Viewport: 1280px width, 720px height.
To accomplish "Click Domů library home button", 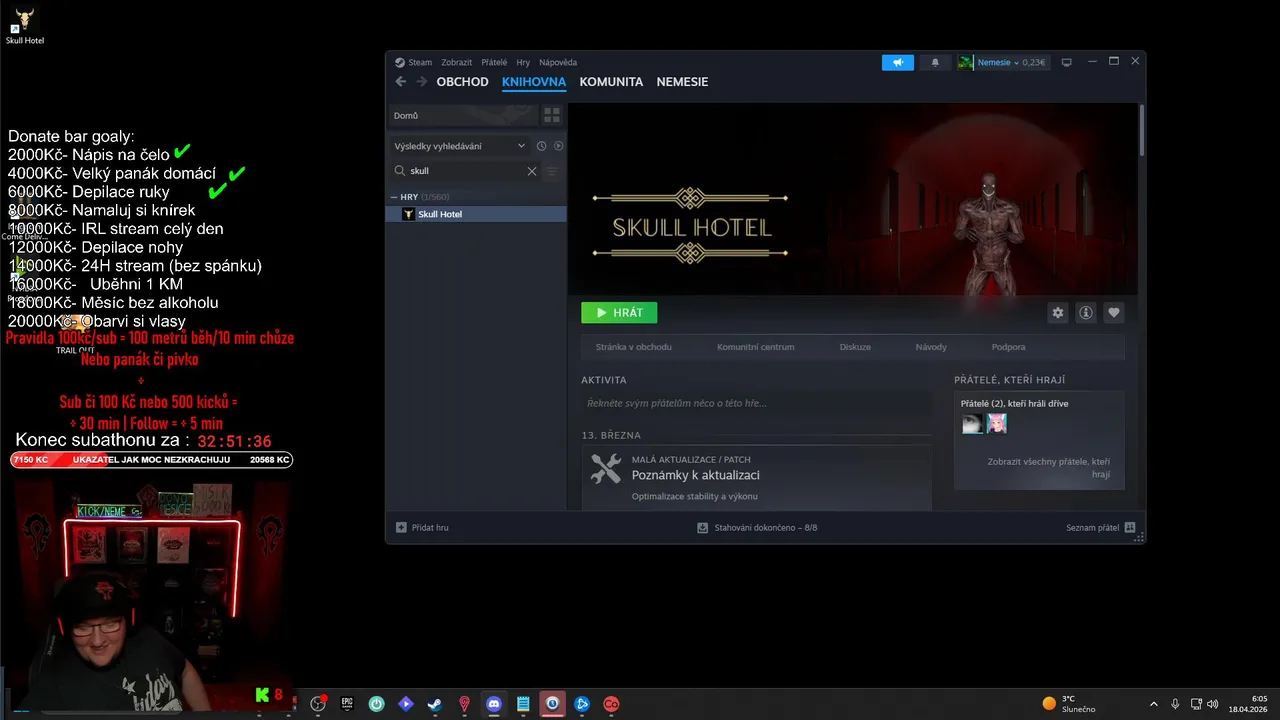I will point(464,116).
